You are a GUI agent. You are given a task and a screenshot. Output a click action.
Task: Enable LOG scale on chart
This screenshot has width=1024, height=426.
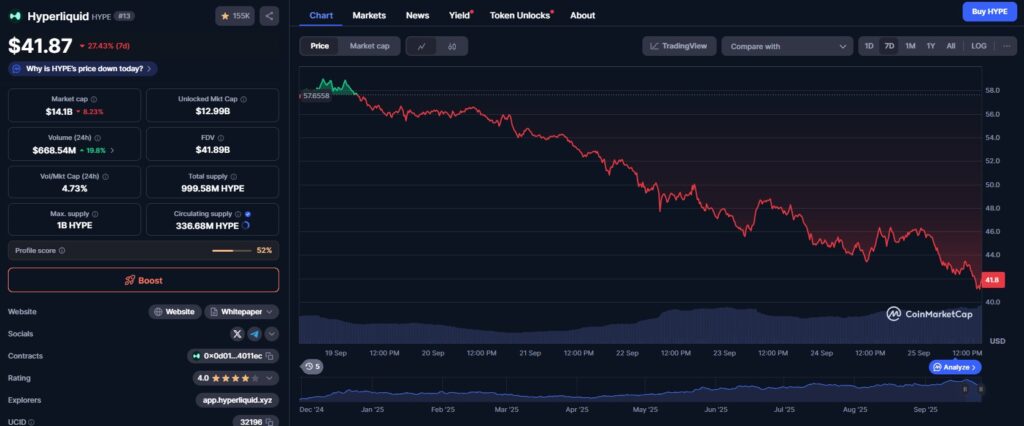pos(978,46)
